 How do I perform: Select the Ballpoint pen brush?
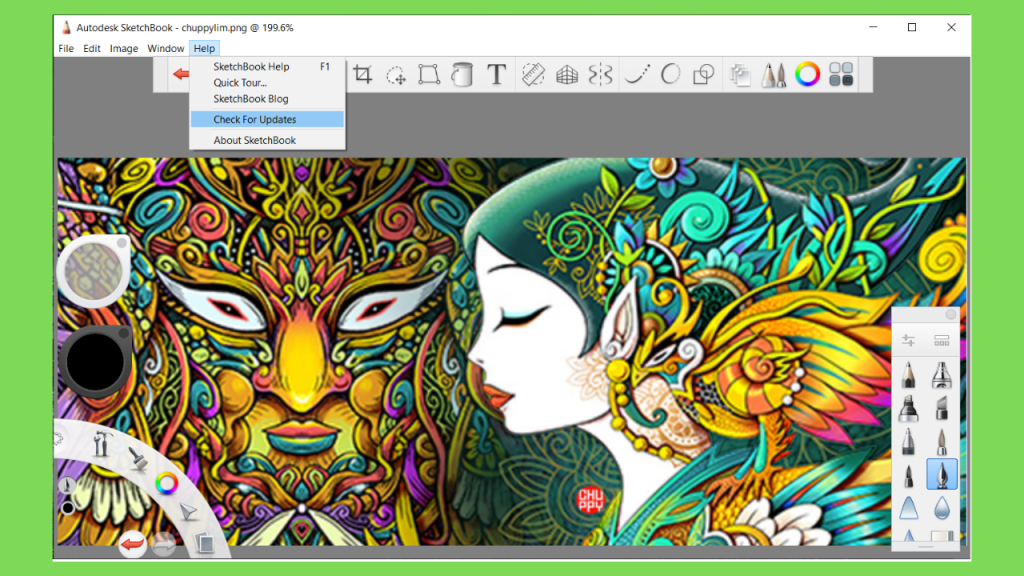[x=908, y=441]
